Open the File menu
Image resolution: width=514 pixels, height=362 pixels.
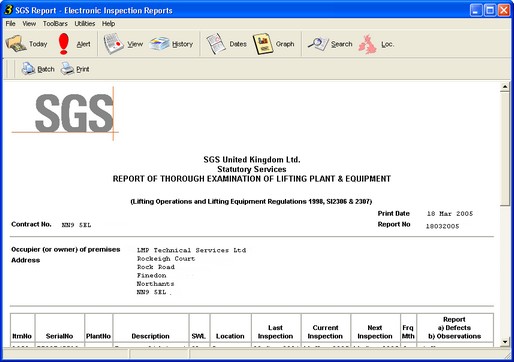(x=10, y=24)
